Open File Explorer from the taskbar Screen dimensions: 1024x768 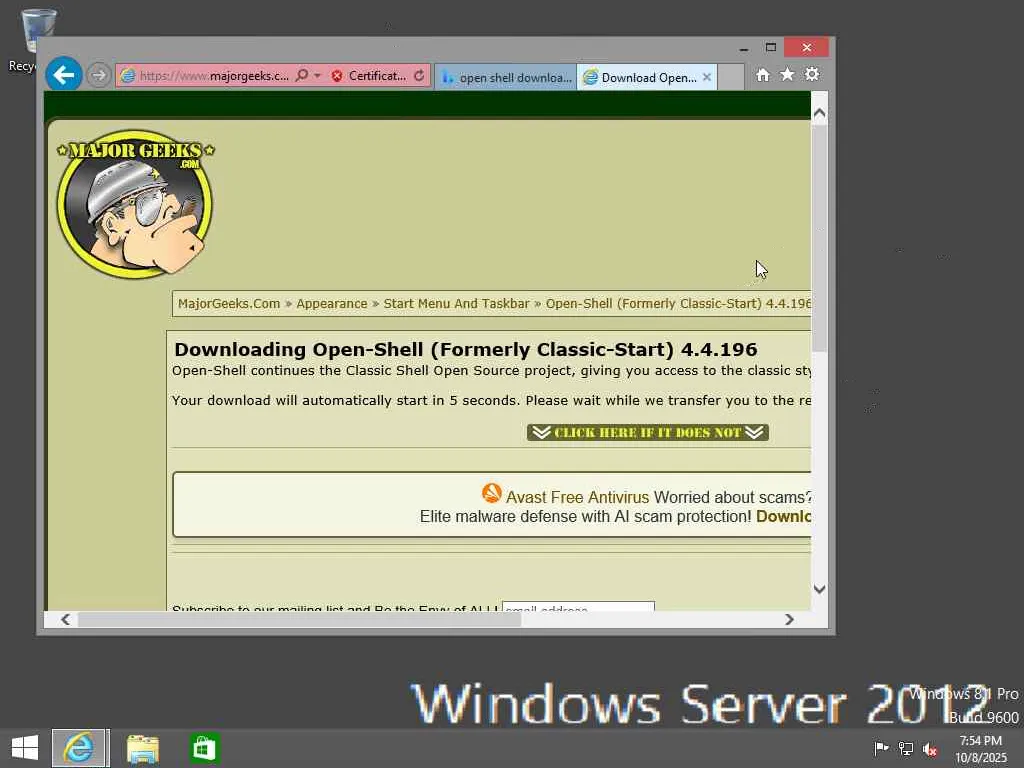click(x=143, y=749)
